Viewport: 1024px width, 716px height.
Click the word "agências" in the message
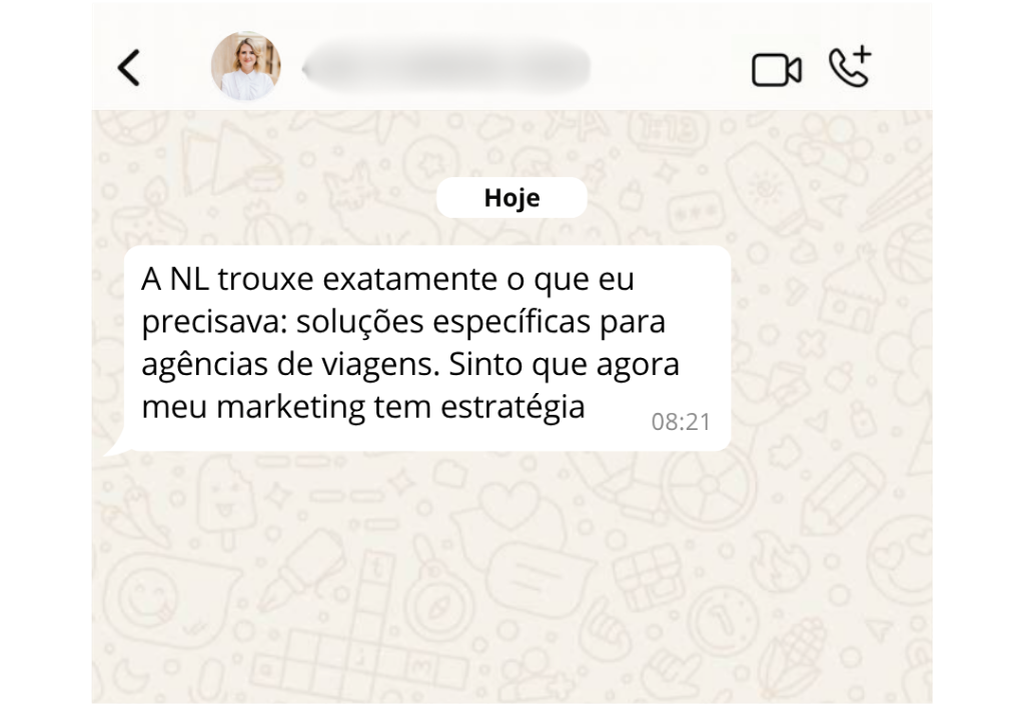pyautogui.click(x=205, y=365)
